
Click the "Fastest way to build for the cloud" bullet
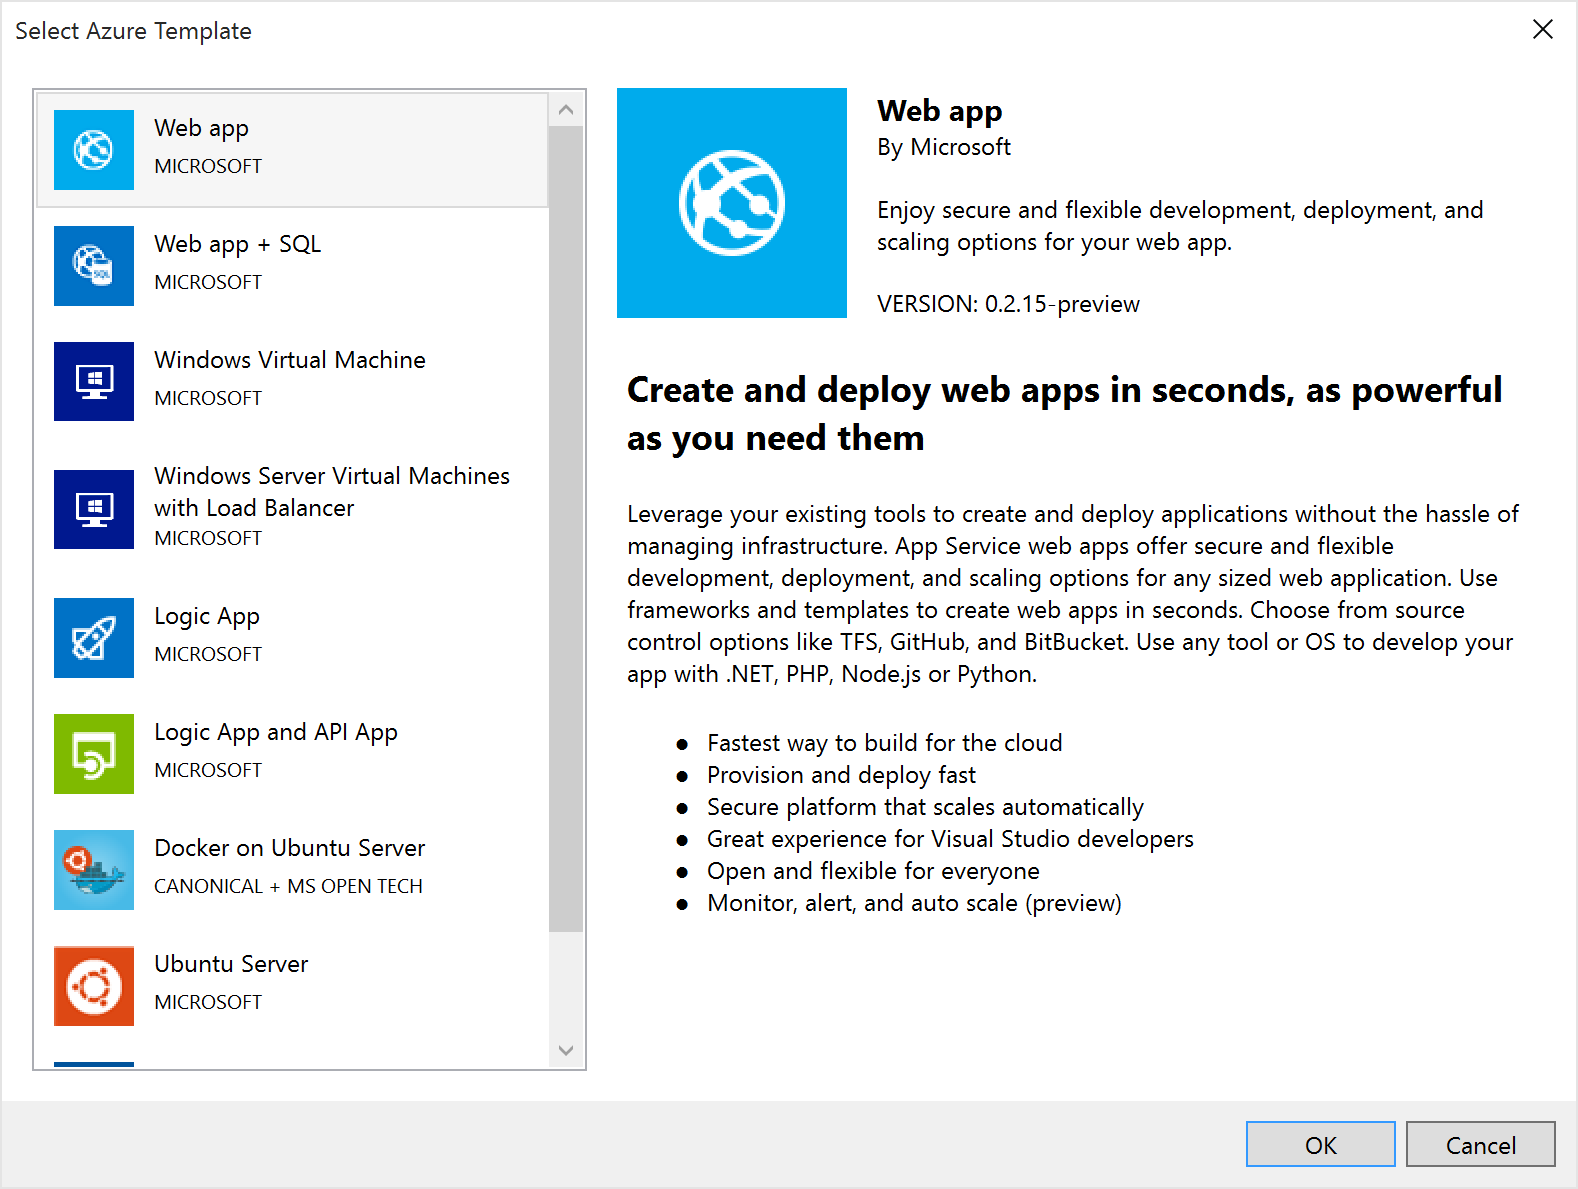(x=885, y=743)
